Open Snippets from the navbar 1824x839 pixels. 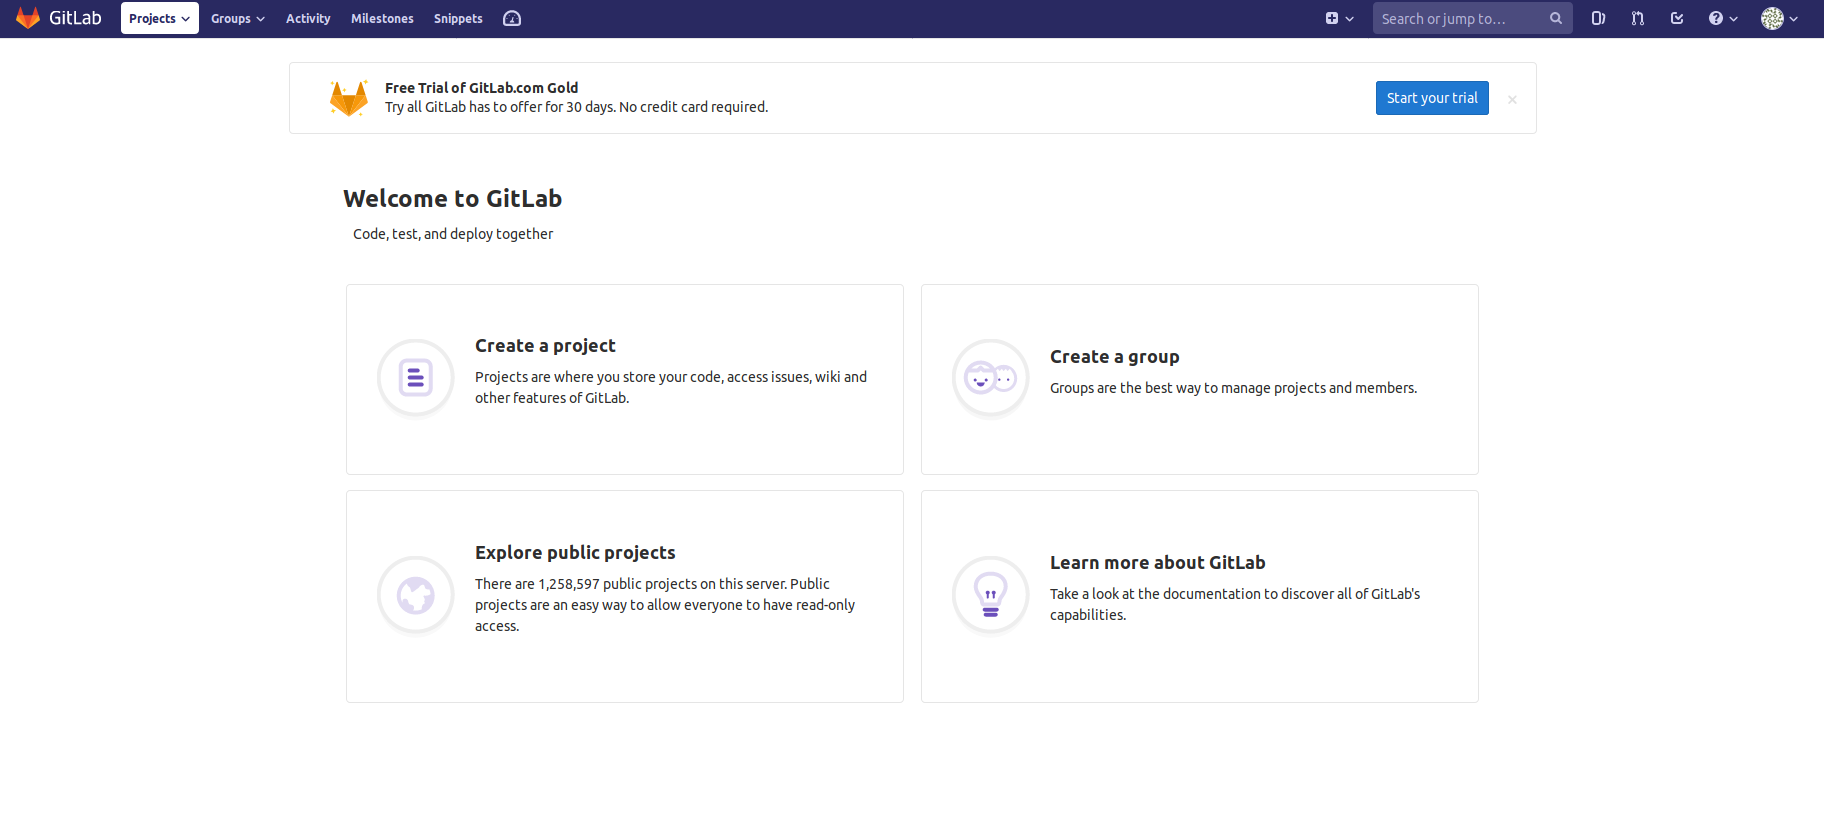point(458,18)
